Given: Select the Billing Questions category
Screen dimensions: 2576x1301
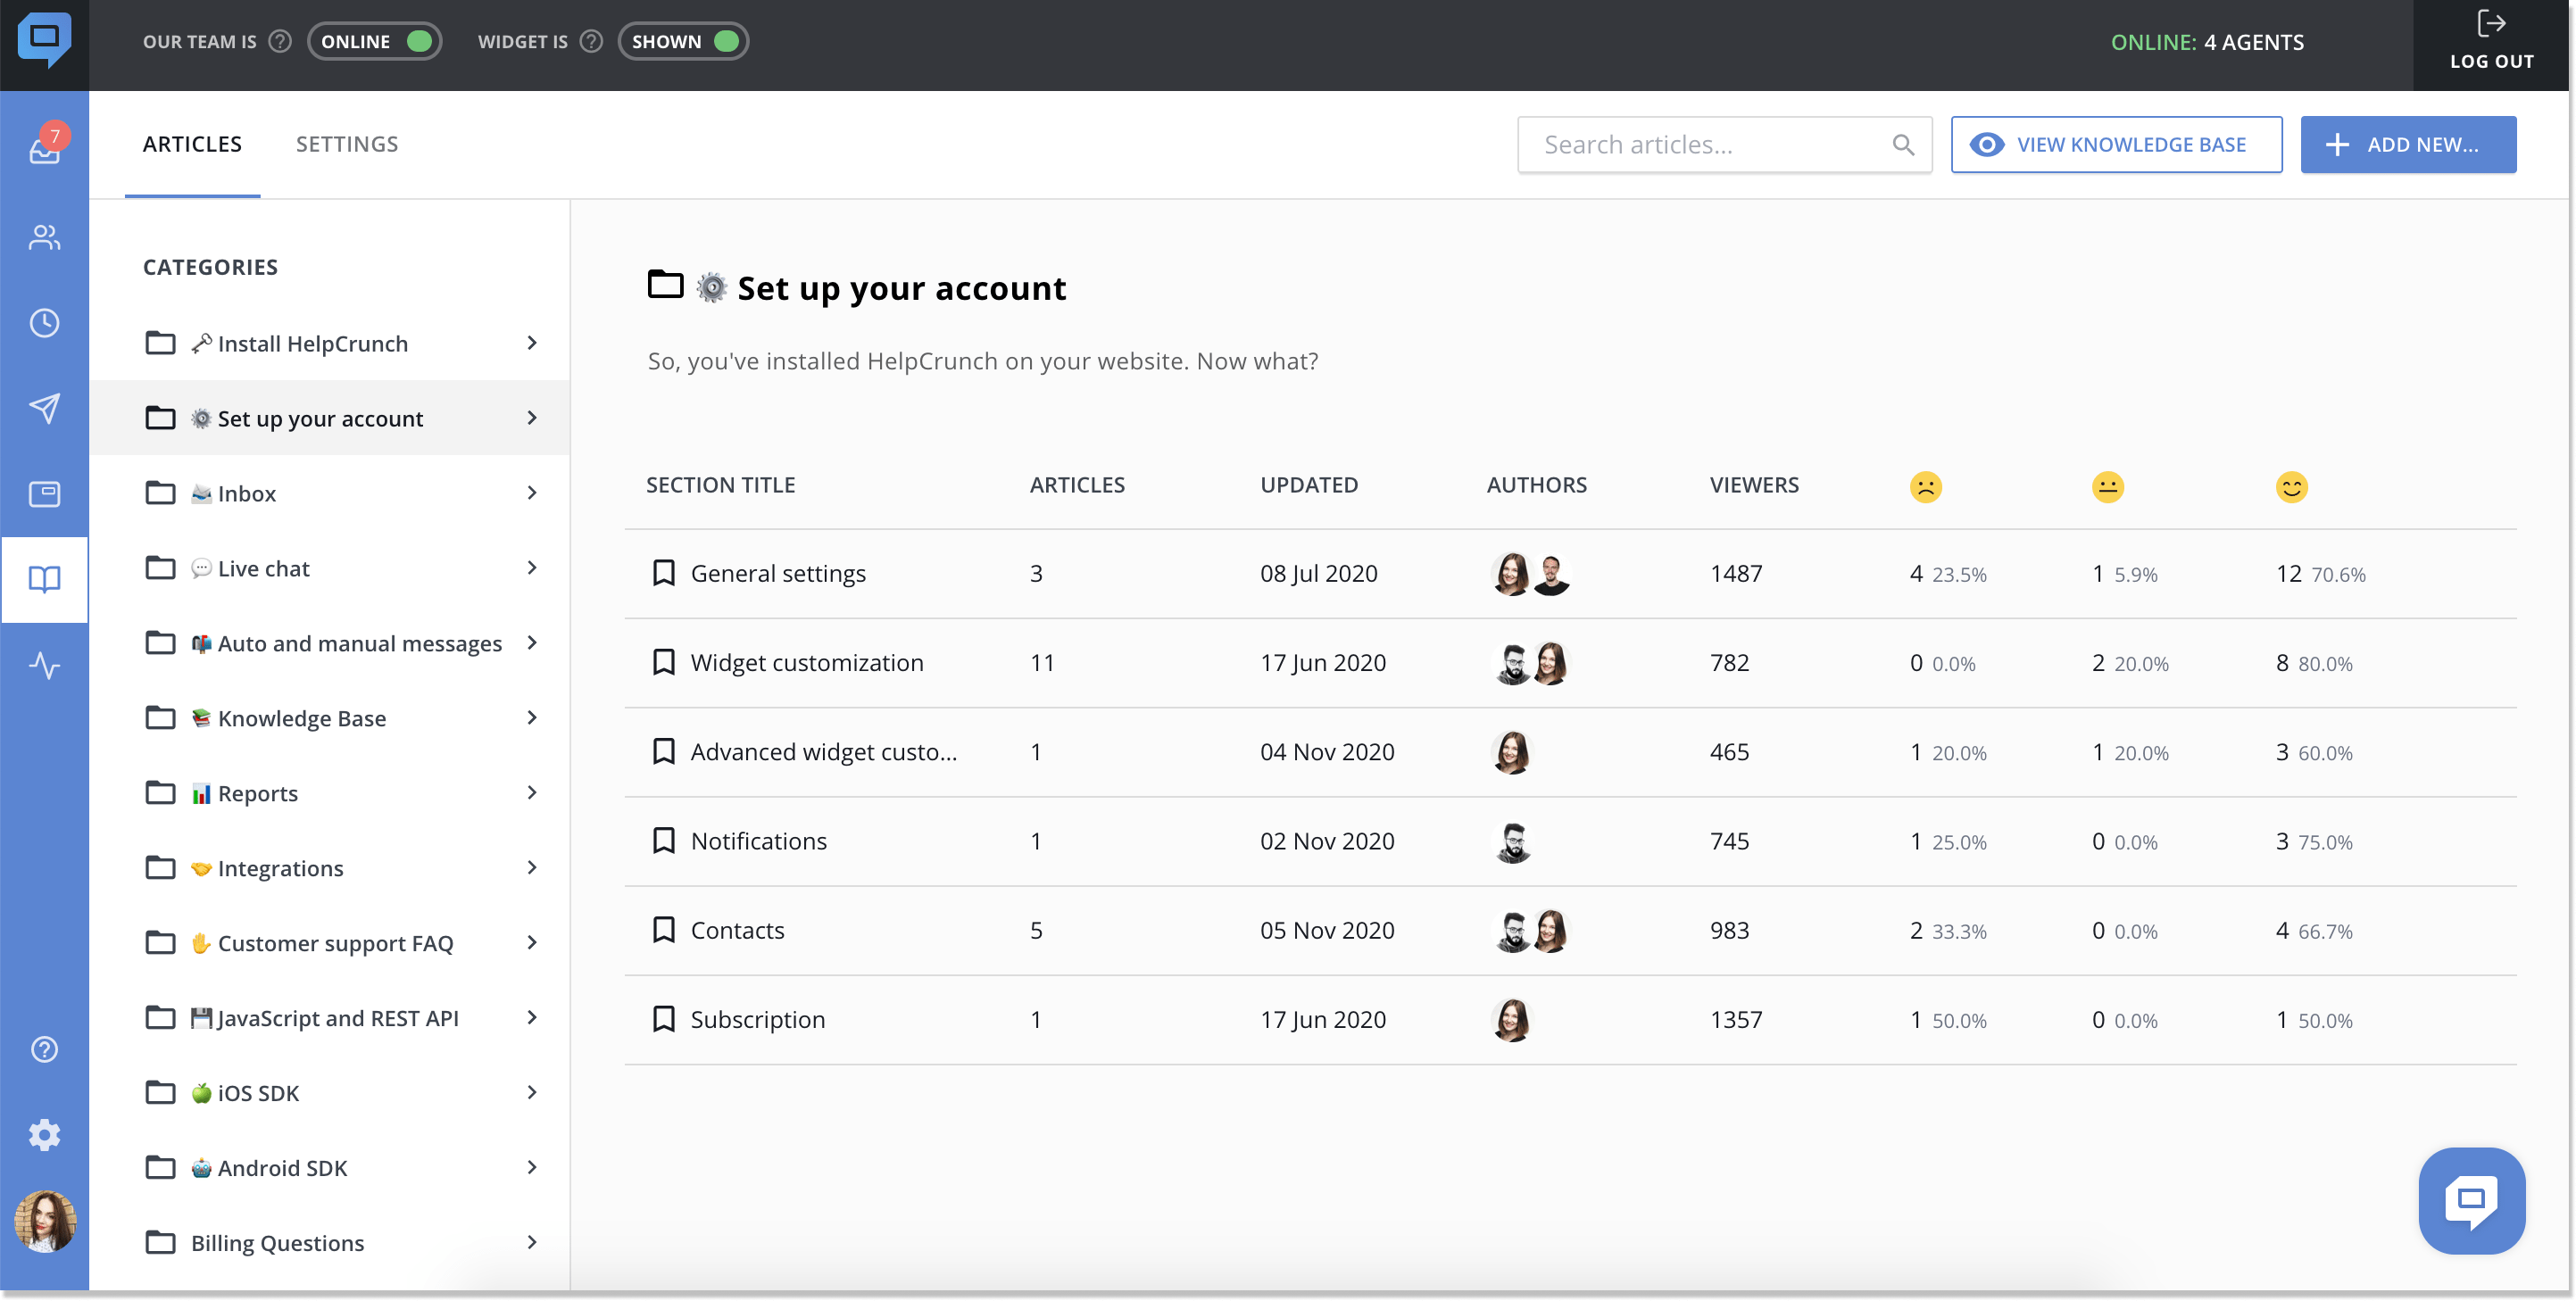Looking at the screenshot, I should (x=330, y=1243).
